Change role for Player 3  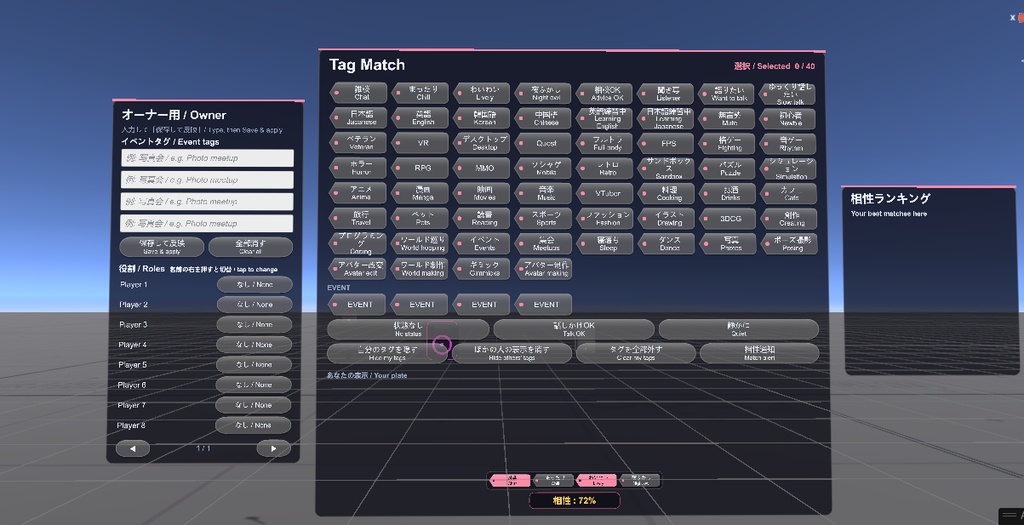pos(254,325)
